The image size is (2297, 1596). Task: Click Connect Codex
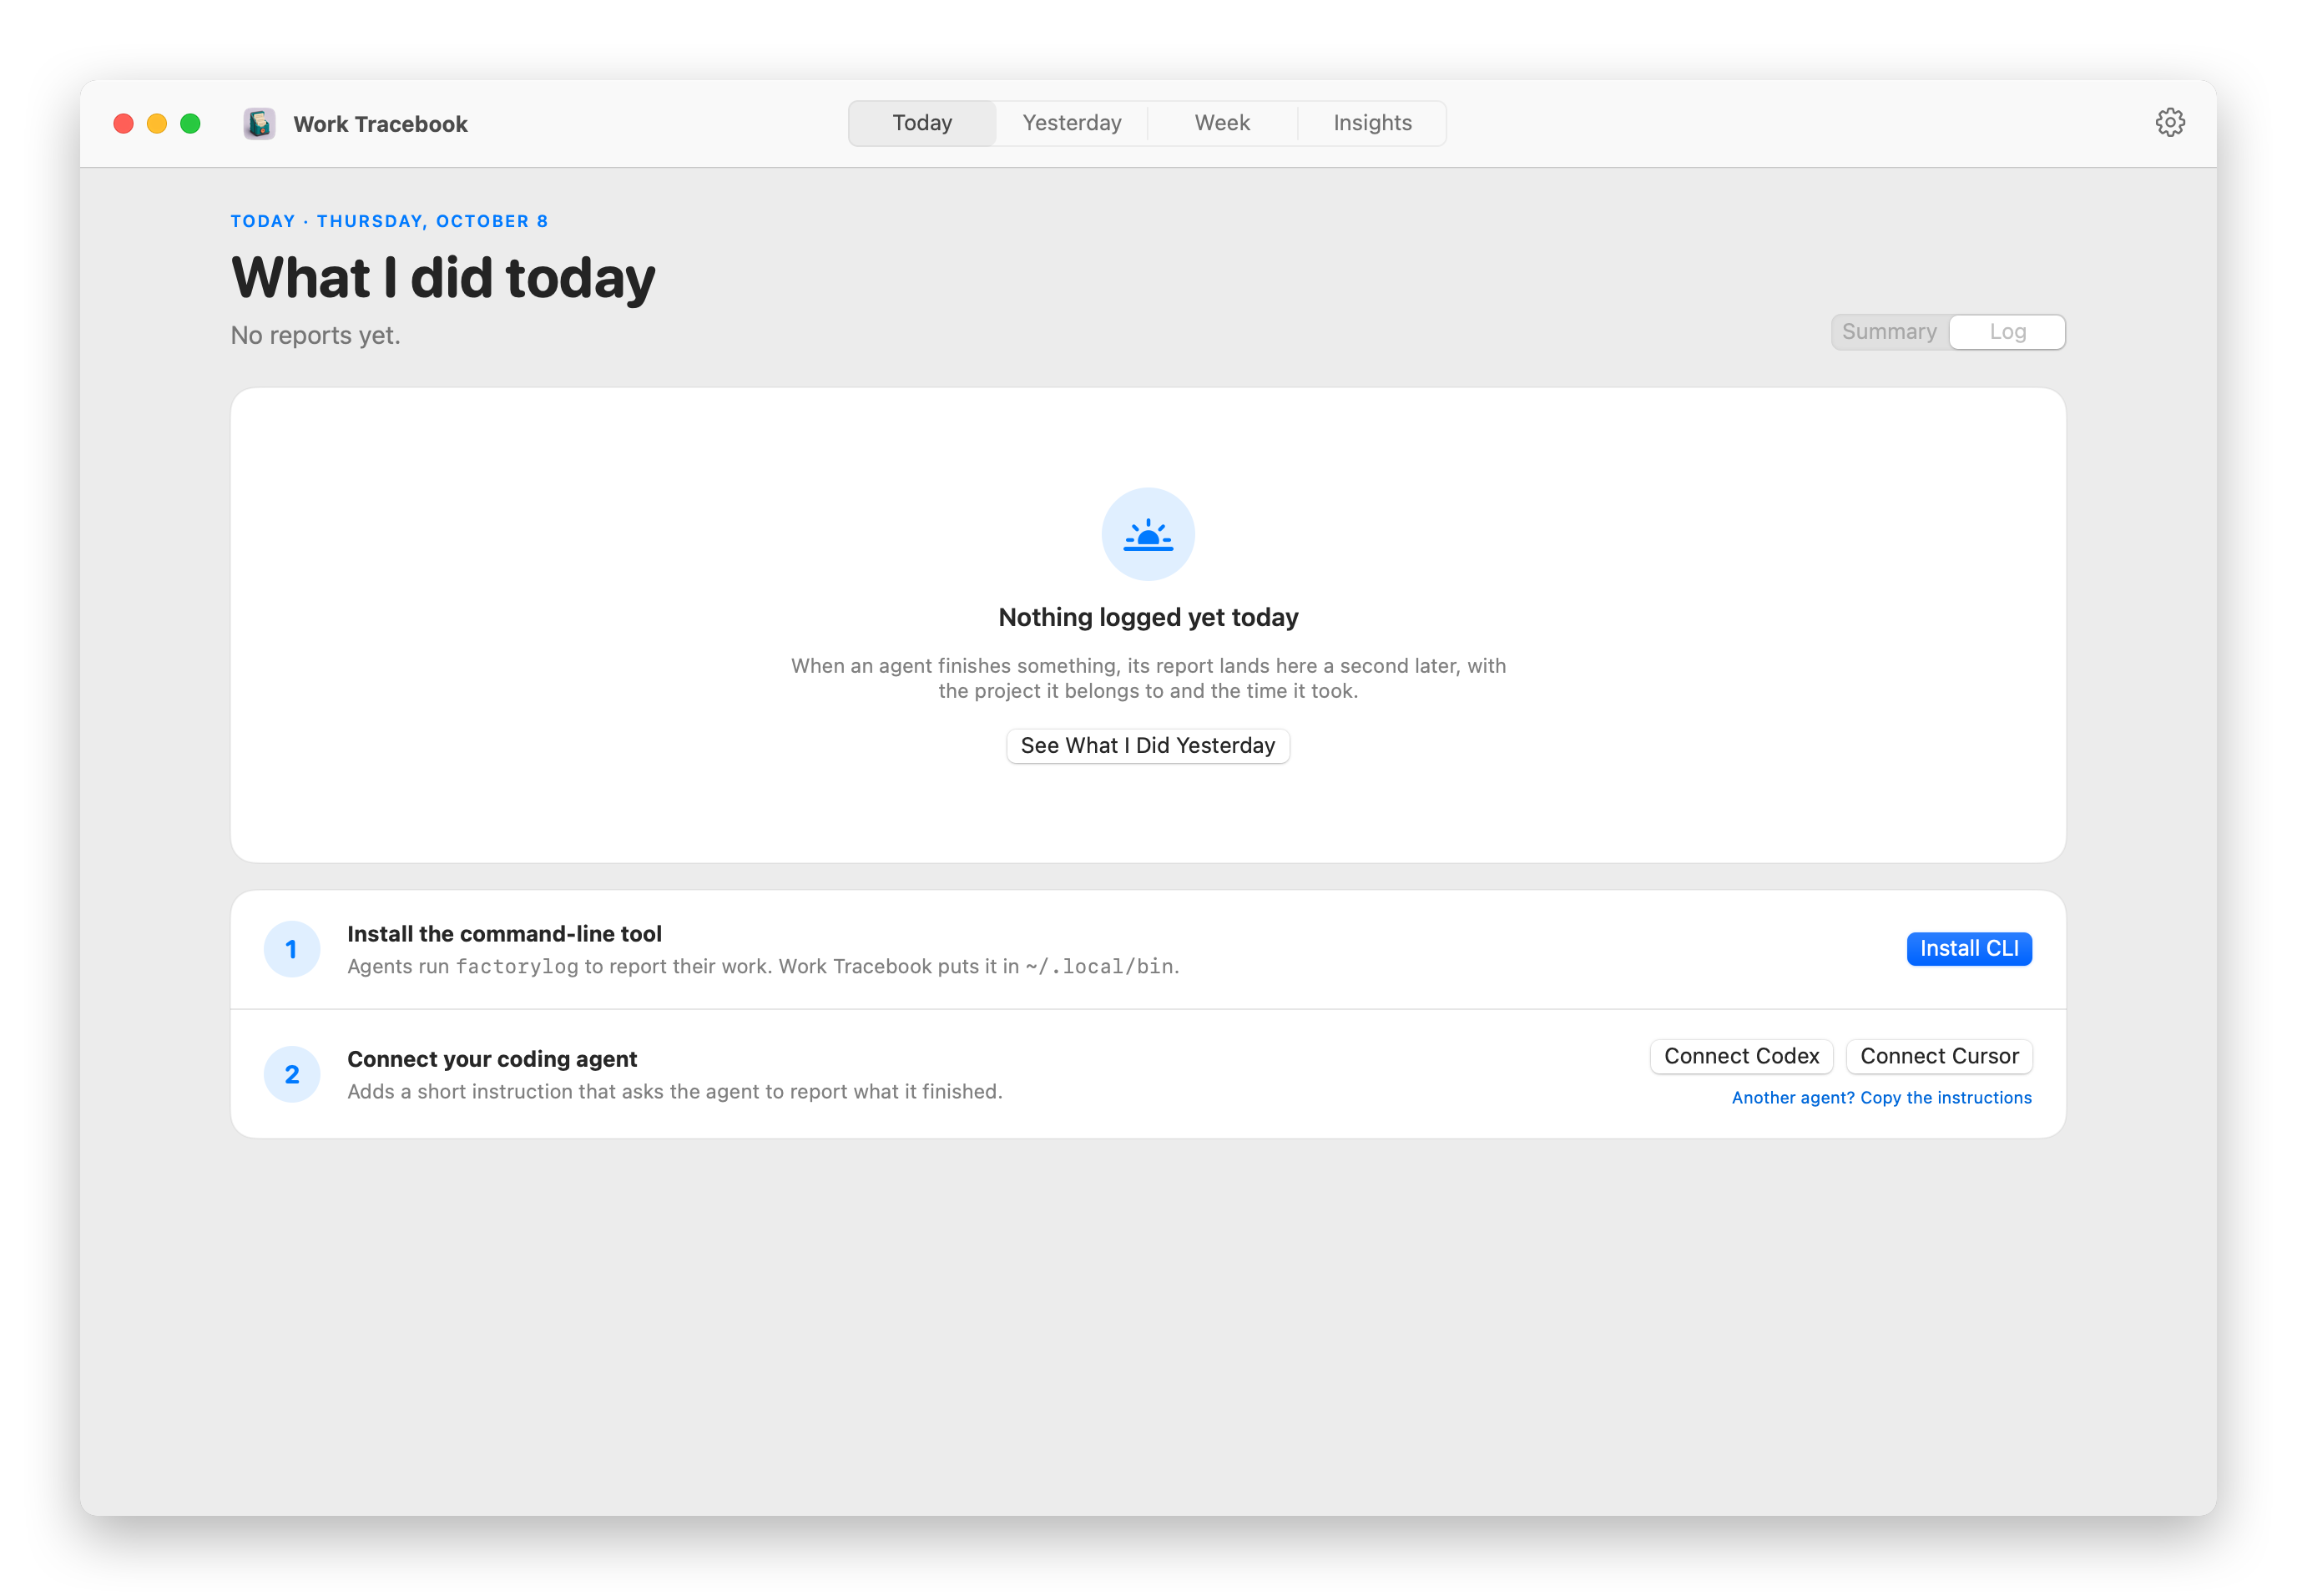(x=1741, y=1056)
